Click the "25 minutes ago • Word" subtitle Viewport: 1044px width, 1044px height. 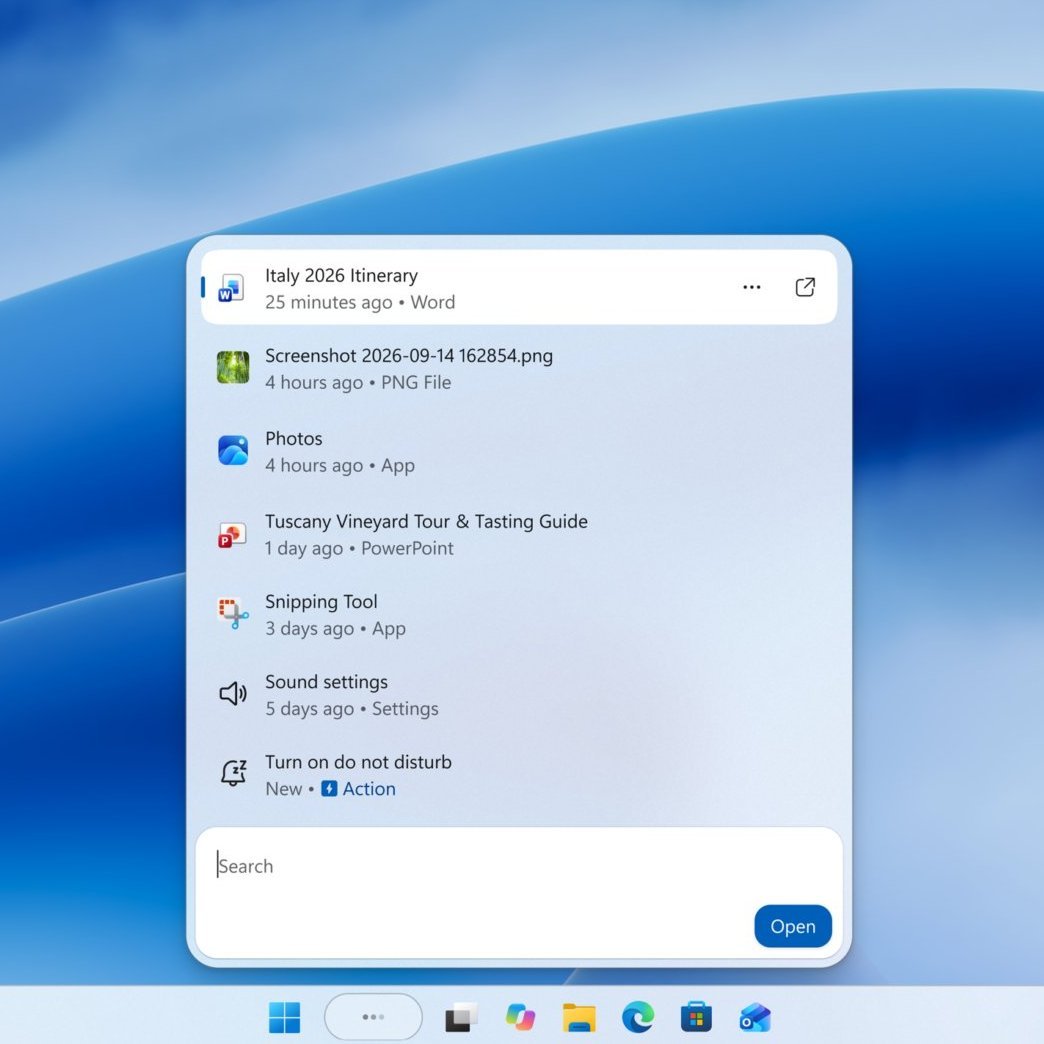pyautogui.click(x=360, y=302)
